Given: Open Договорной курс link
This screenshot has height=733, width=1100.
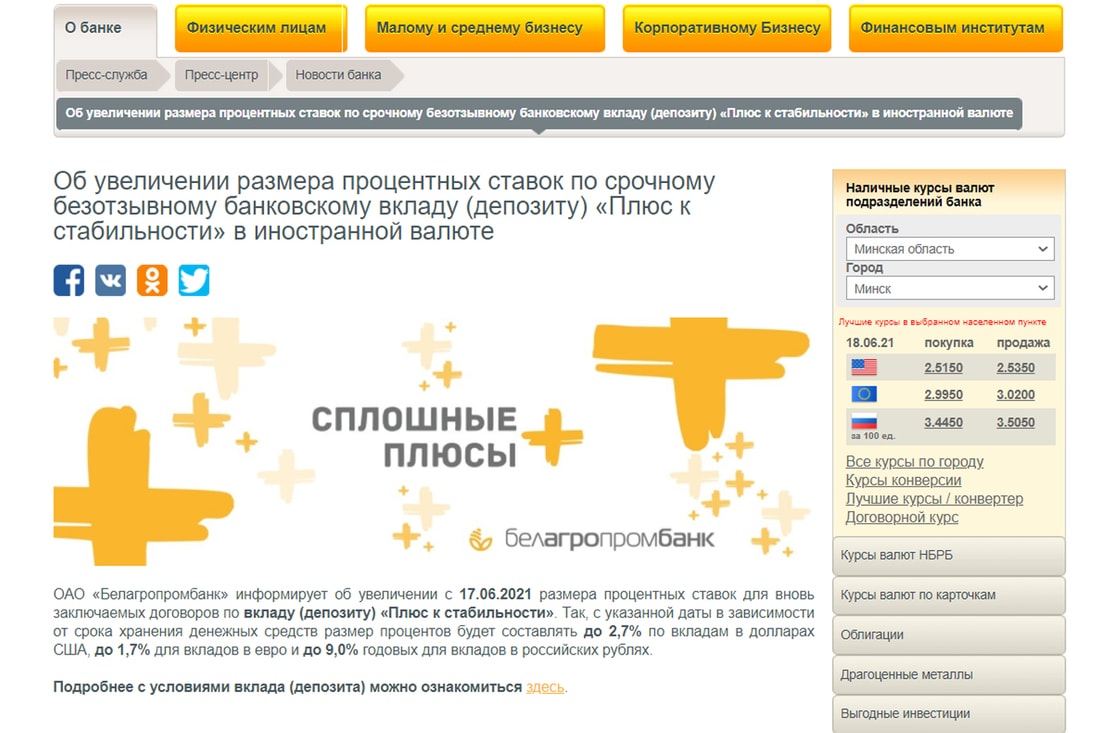Looking at the screenshot, I should point(901,517).
